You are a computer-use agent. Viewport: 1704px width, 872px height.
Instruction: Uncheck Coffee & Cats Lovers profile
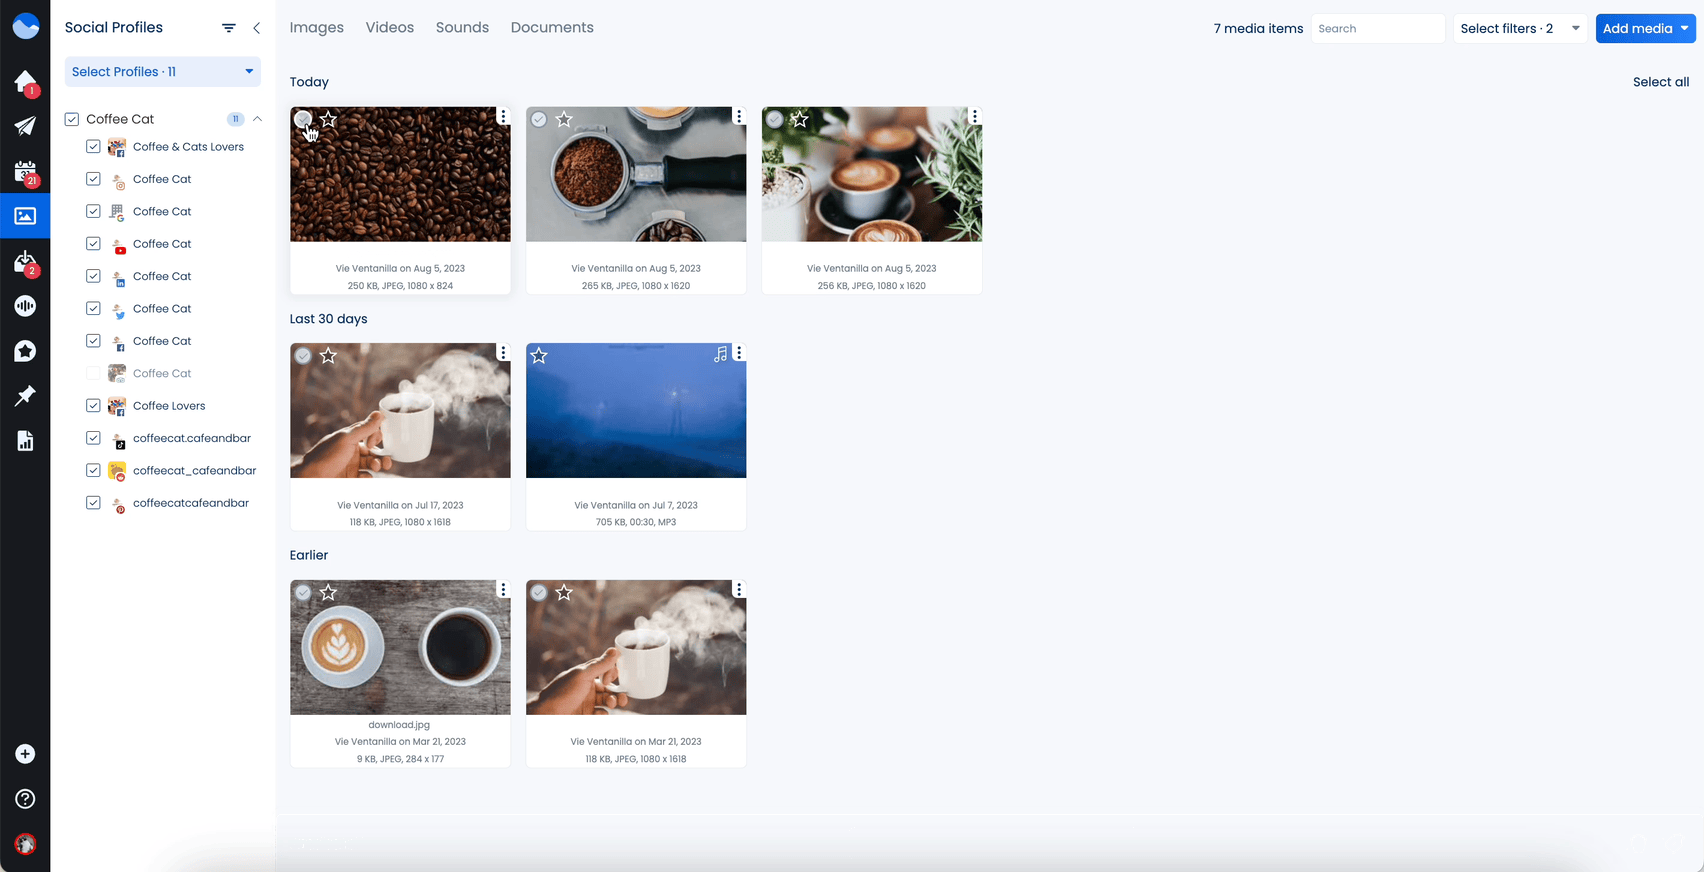(93, 146)
